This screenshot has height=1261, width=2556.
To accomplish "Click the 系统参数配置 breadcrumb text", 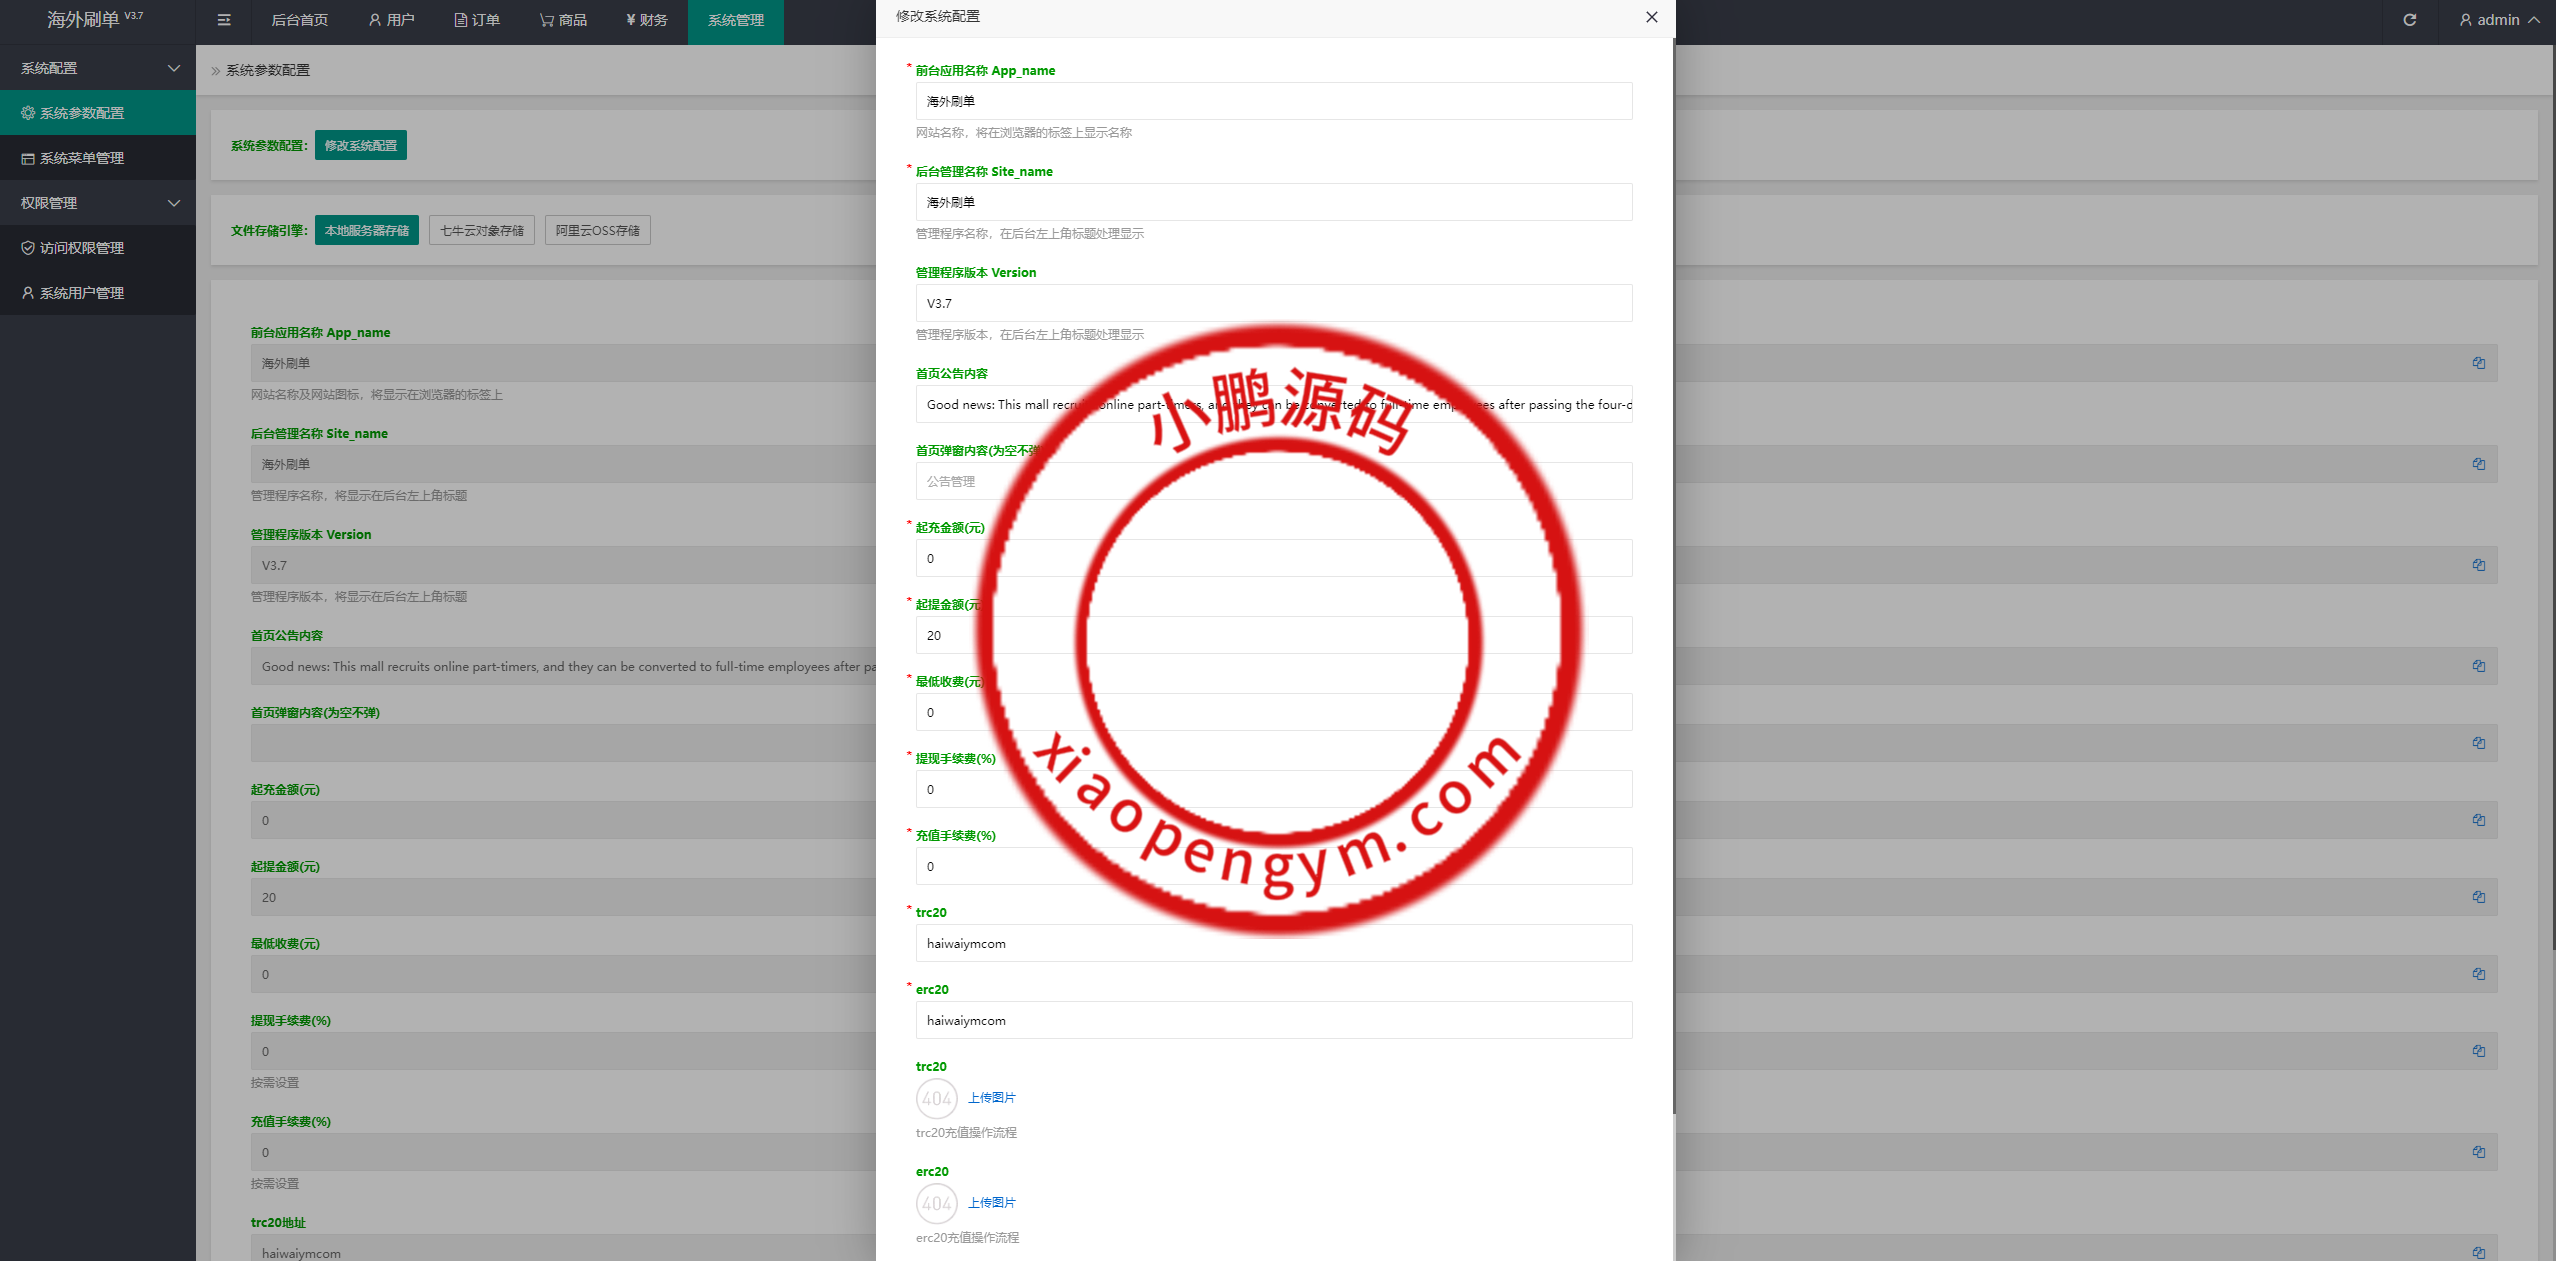I will (268, 70).
